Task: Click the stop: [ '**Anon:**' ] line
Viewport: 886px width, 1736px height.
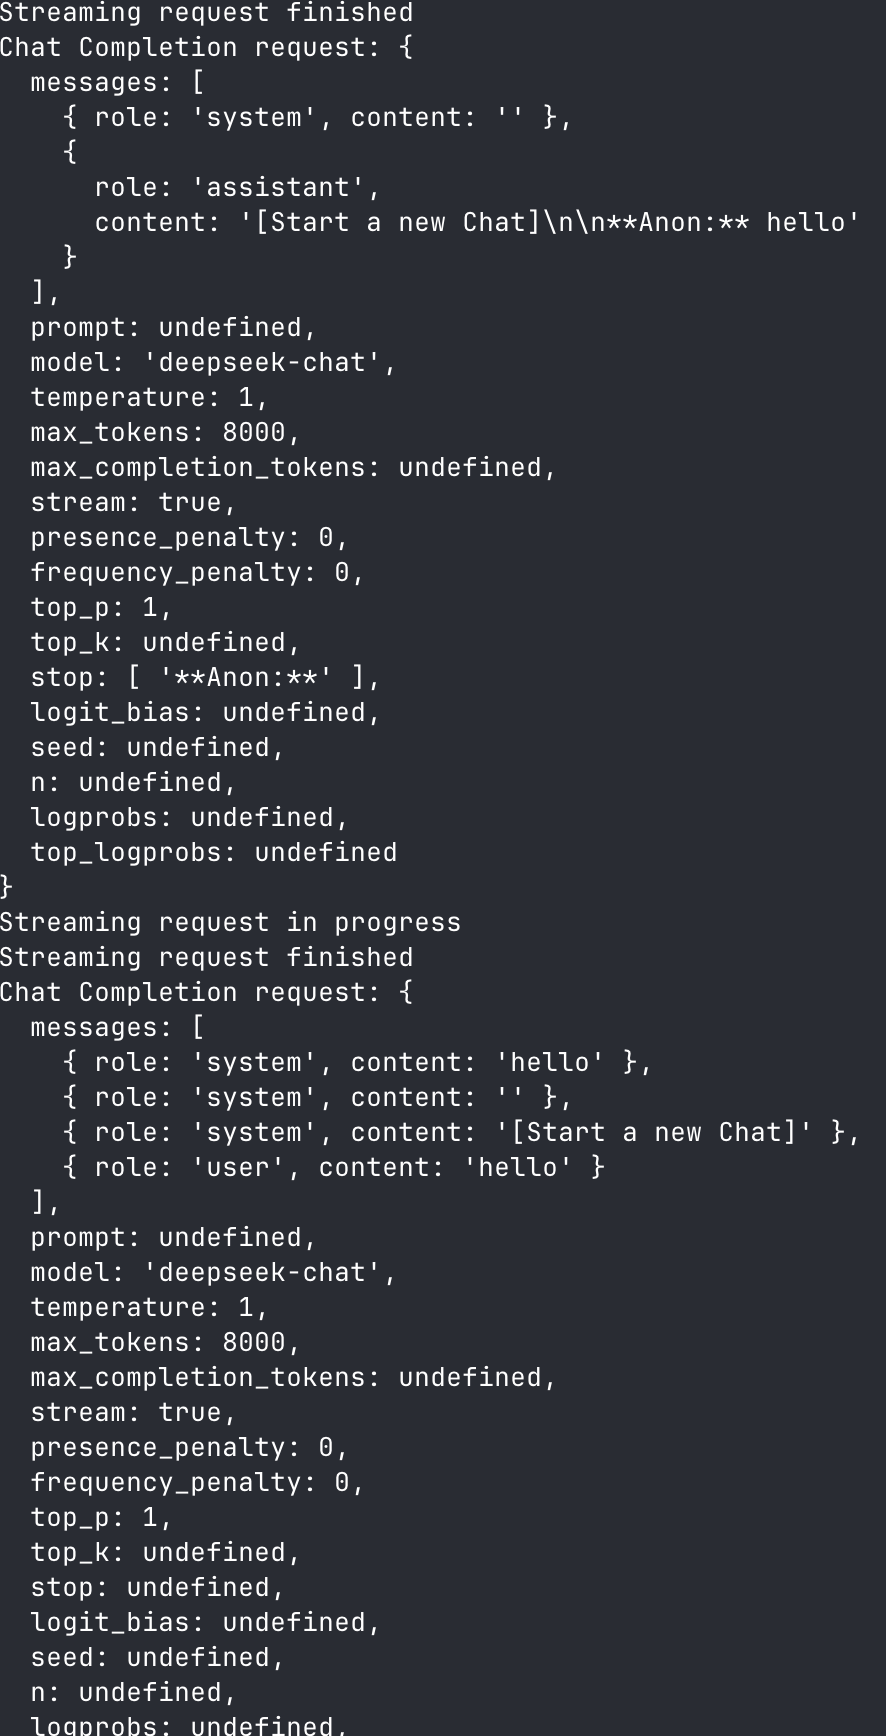Action: (205, 677)
